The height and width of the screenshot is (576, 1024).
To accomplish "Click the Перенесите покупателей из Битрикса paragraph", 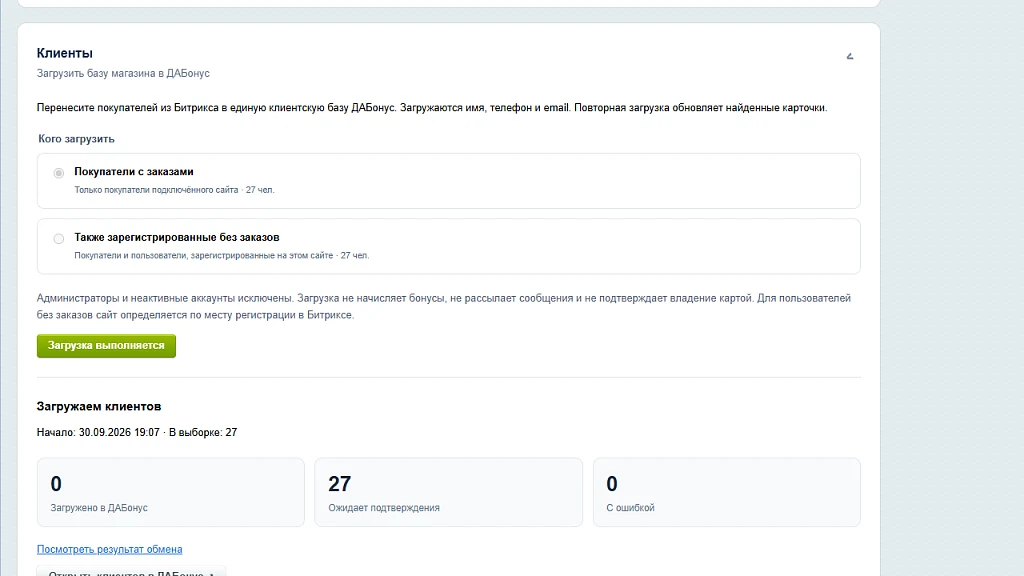I will pos(432,108).
